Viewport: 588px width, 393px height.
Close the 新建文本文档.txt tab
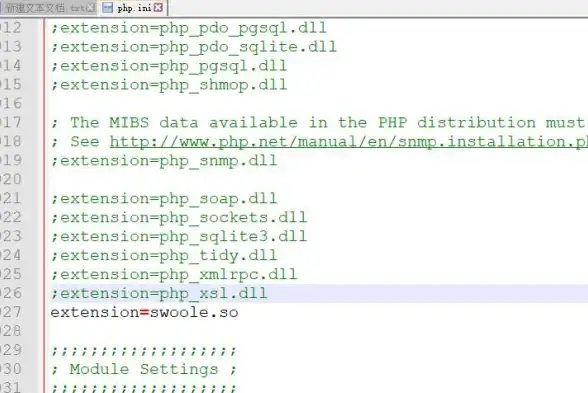coord(91,8)
